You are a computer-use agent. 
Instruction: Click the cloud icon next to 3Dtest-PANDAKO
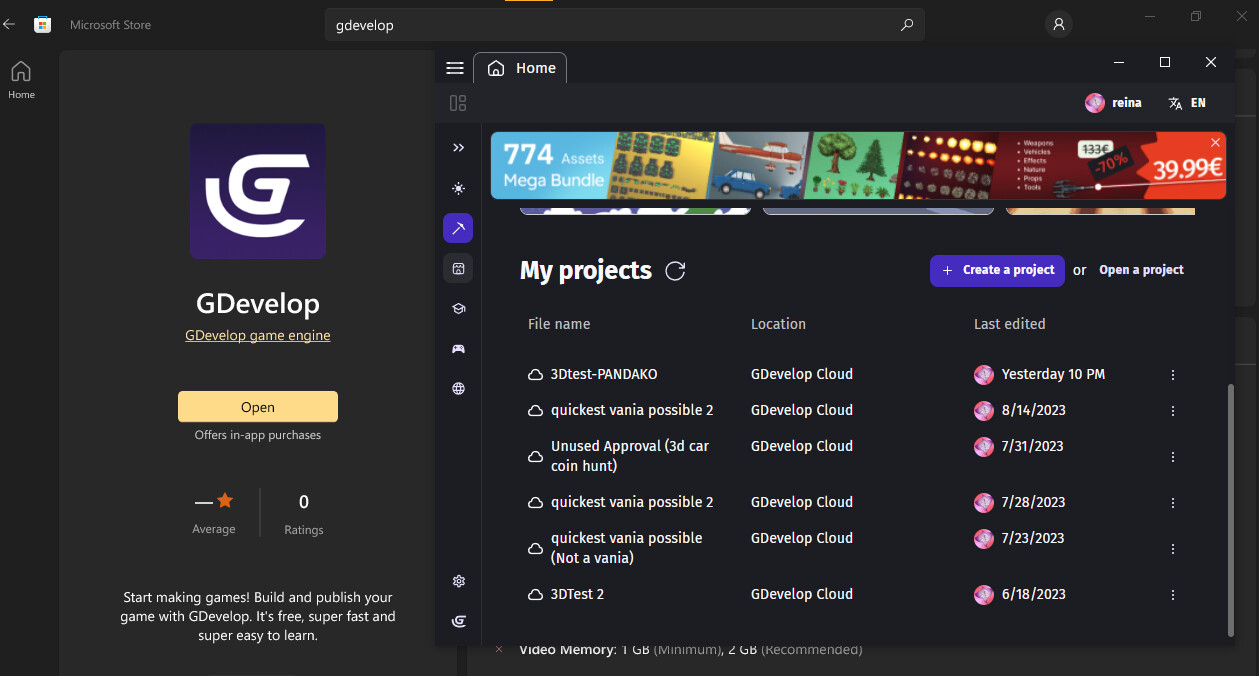(x=535, y=375)
